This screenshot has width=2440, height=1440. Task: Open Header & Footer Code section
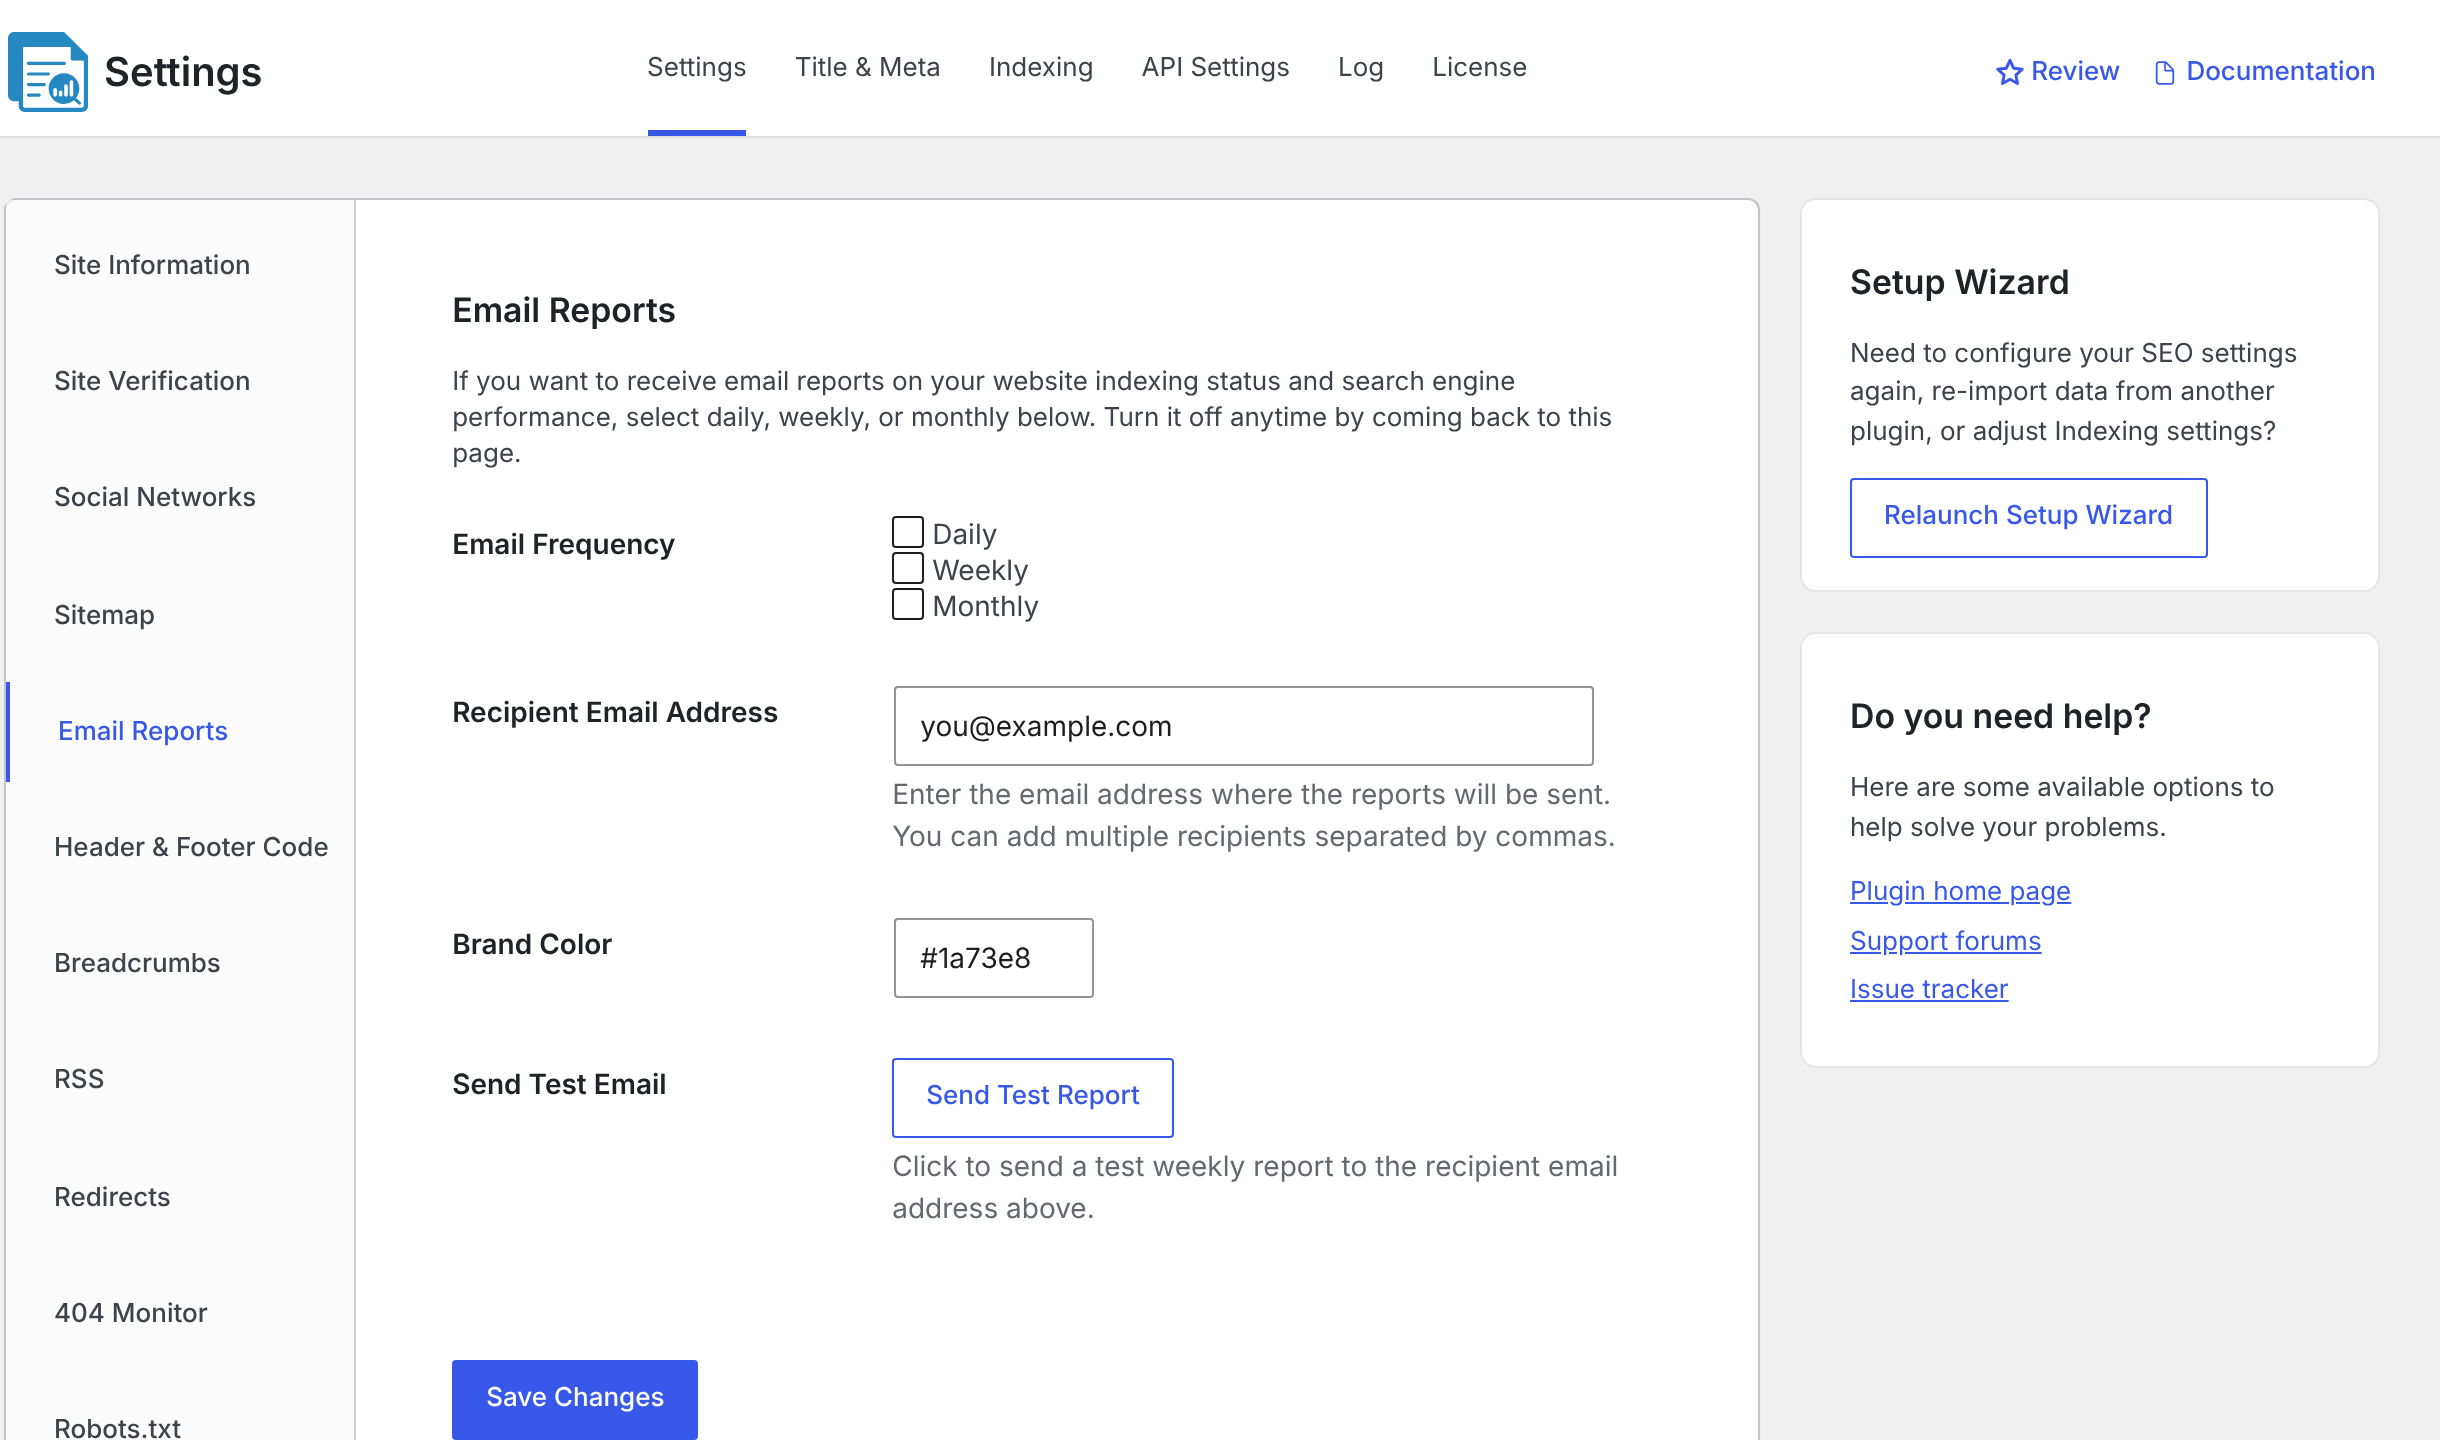pos(191,847)
